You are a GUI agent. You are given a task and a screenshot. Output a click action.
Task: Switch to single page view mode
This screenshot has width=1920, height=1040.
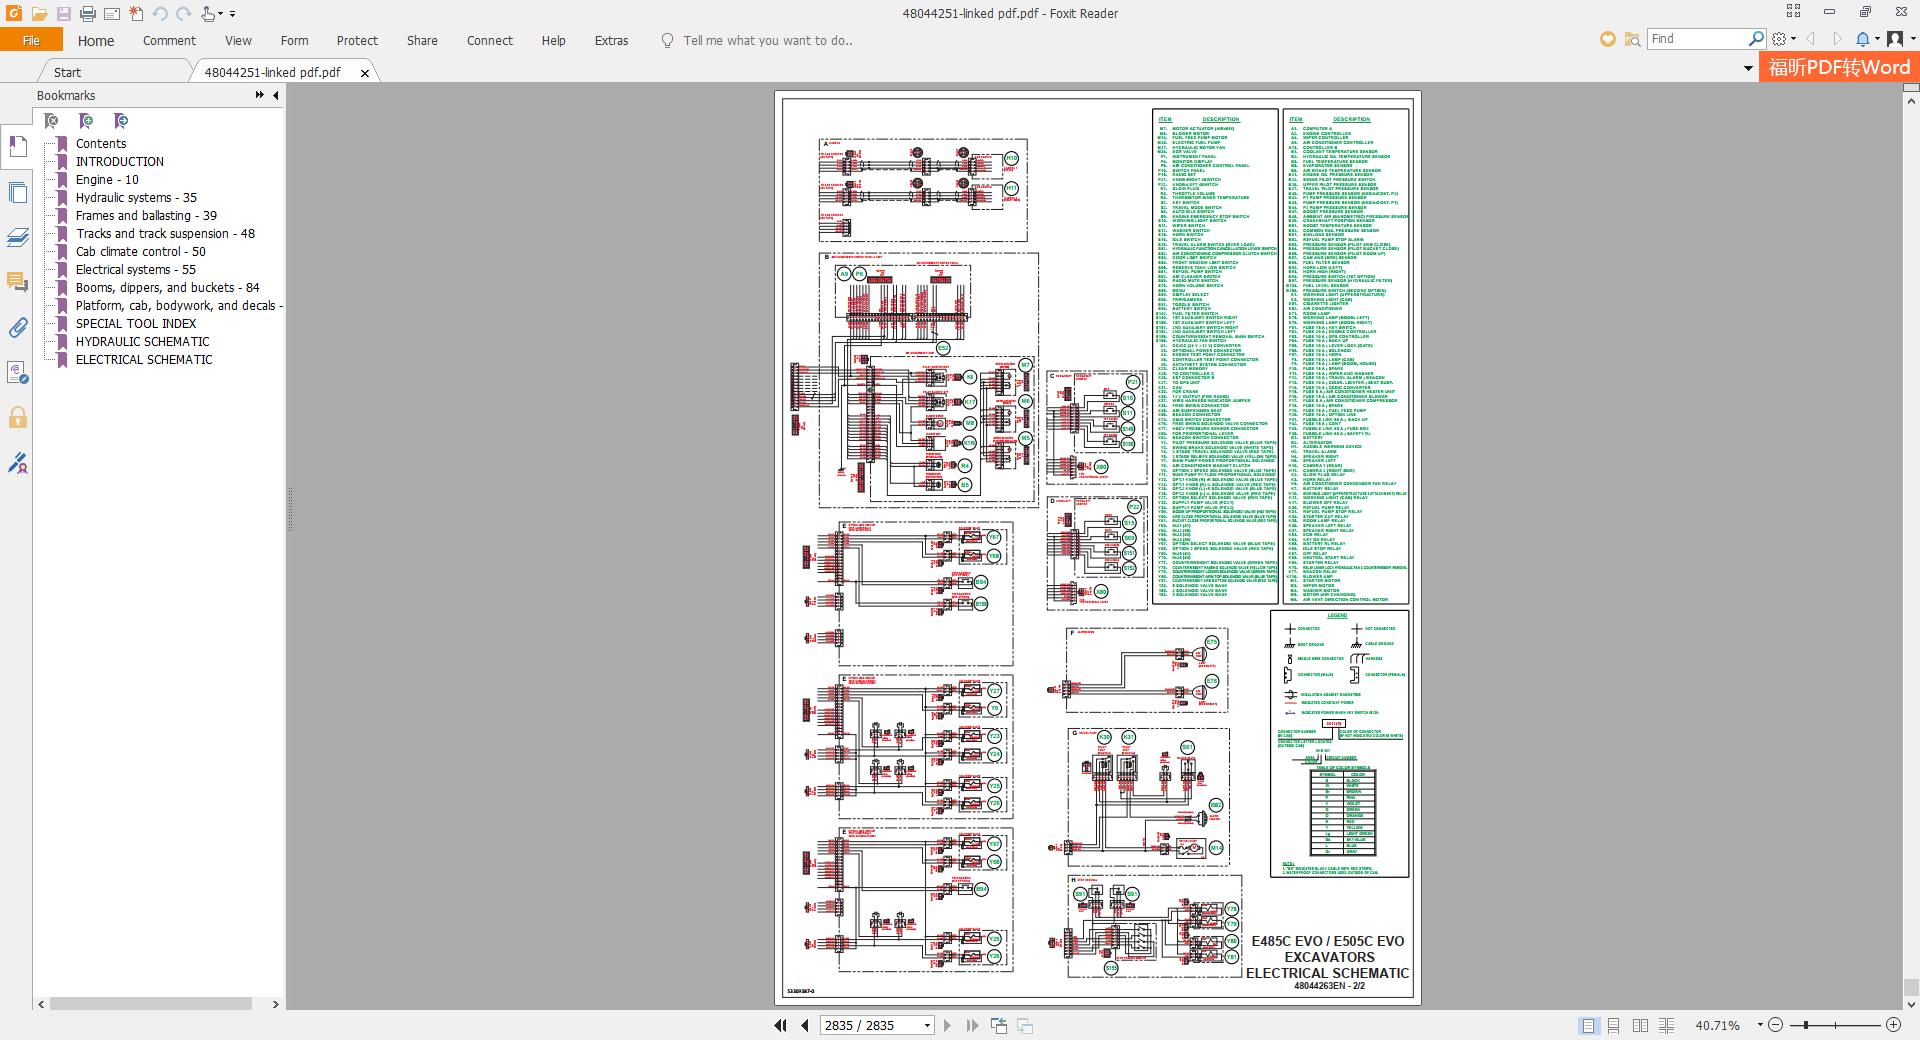pyautogui.click(x=1588, y=1025)
